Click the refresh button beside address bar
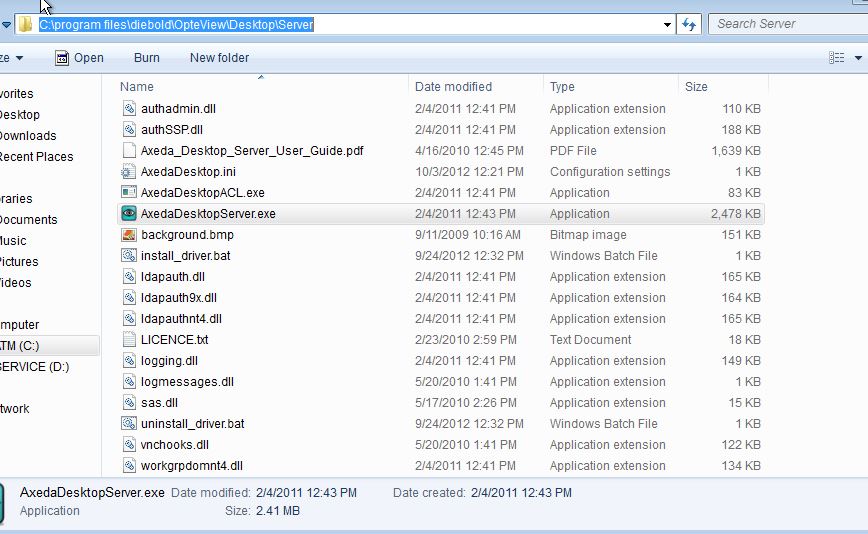The image size is (868, 534). (x=689, y=24)
